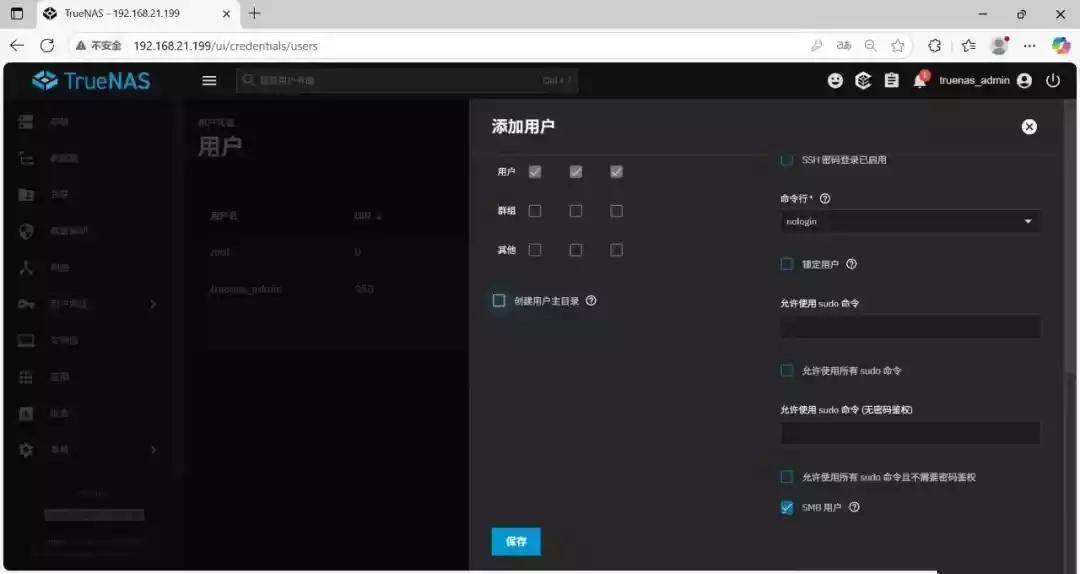Open the browser password key icon

pyautogui.click(x=817, y=45)
